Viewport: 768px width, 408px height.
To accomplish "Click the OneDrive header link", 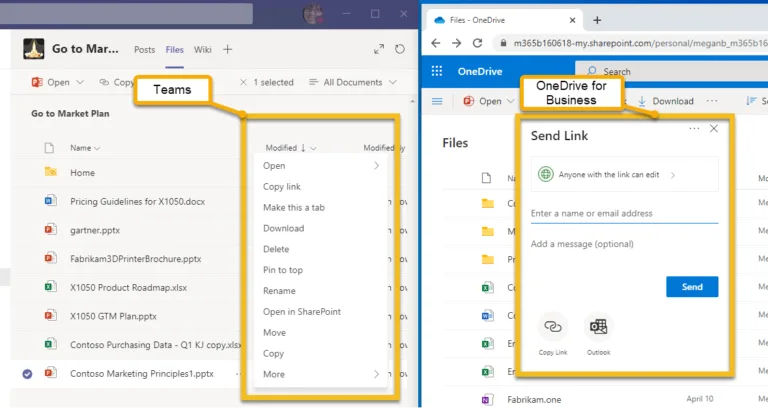I will 480,72.
